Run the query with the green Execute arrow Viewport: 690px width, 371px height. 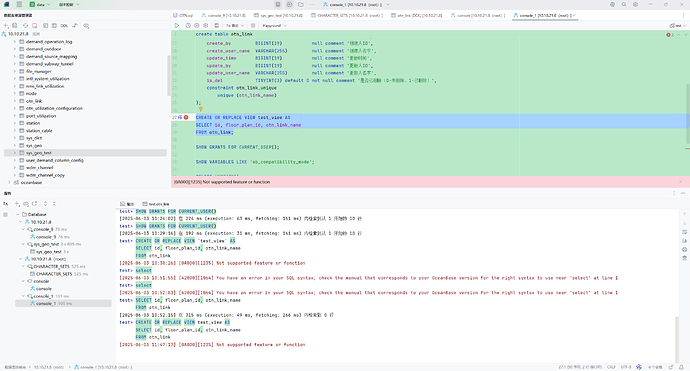coord(177,26)
